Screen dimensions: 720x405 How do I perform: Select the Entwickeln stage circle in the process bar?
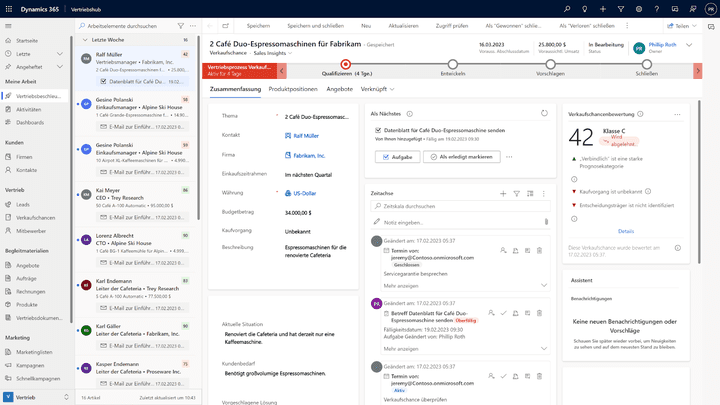tap(452, 67)
